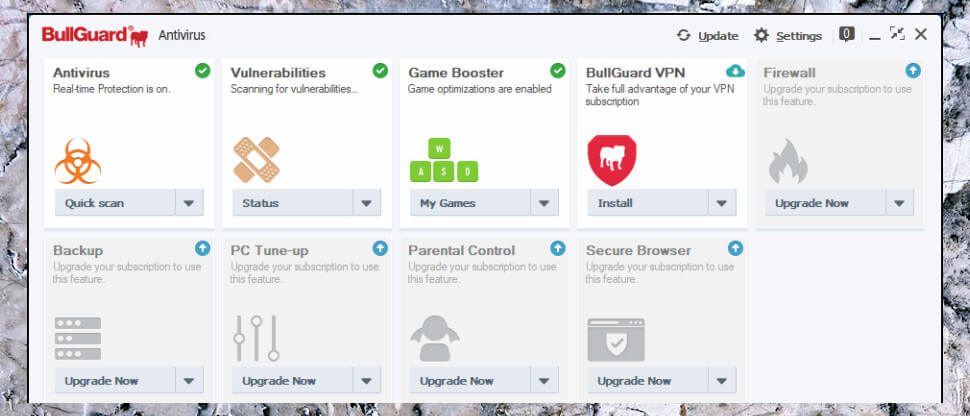The width and height of the screenshot is (970, 416).
Task: Click the VPN cloud download badge
Action: (x=735, y=71)
